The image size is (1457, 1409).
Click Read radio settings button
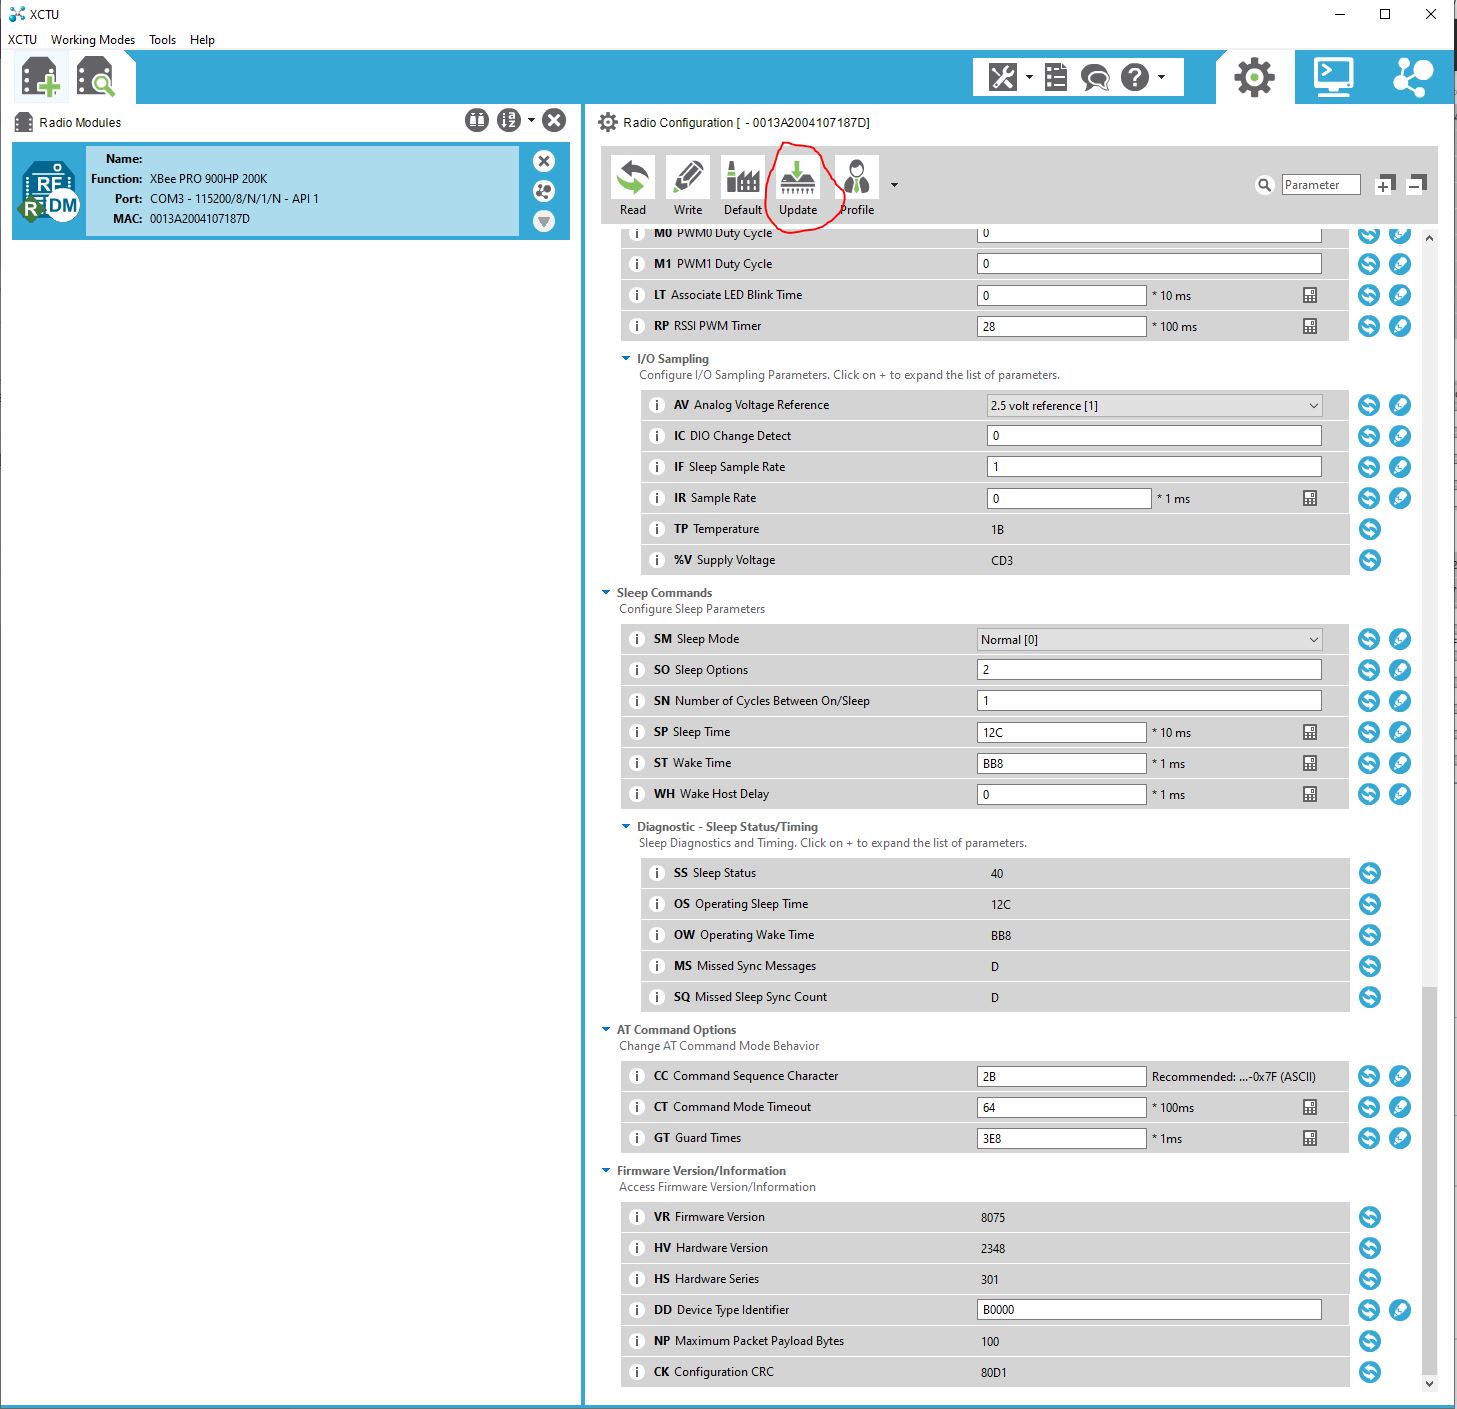[x=633, y=186]
